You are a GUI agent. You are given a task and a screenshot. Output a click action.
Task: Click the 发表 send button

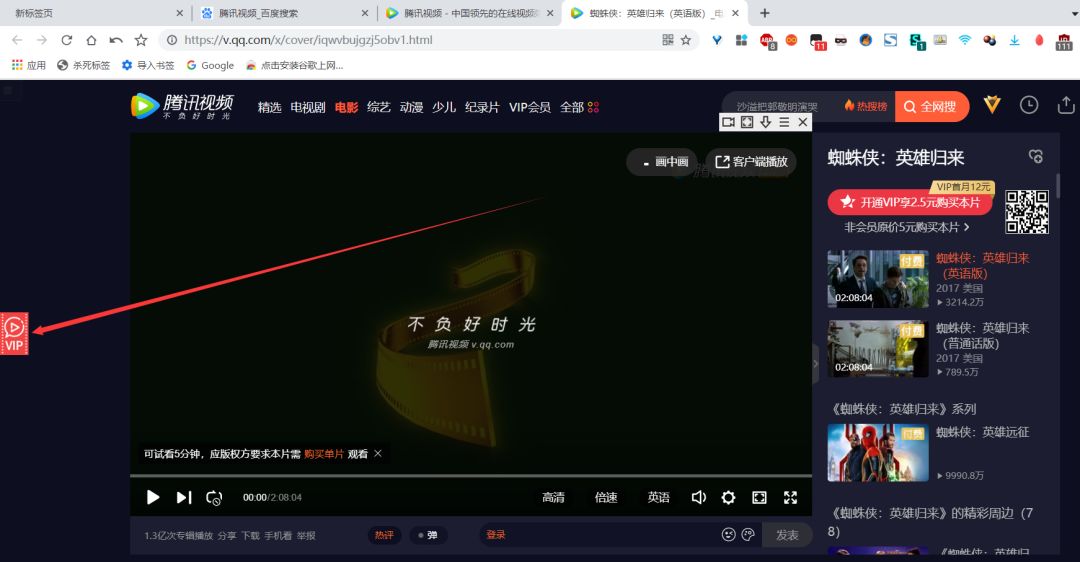(787, 535)
